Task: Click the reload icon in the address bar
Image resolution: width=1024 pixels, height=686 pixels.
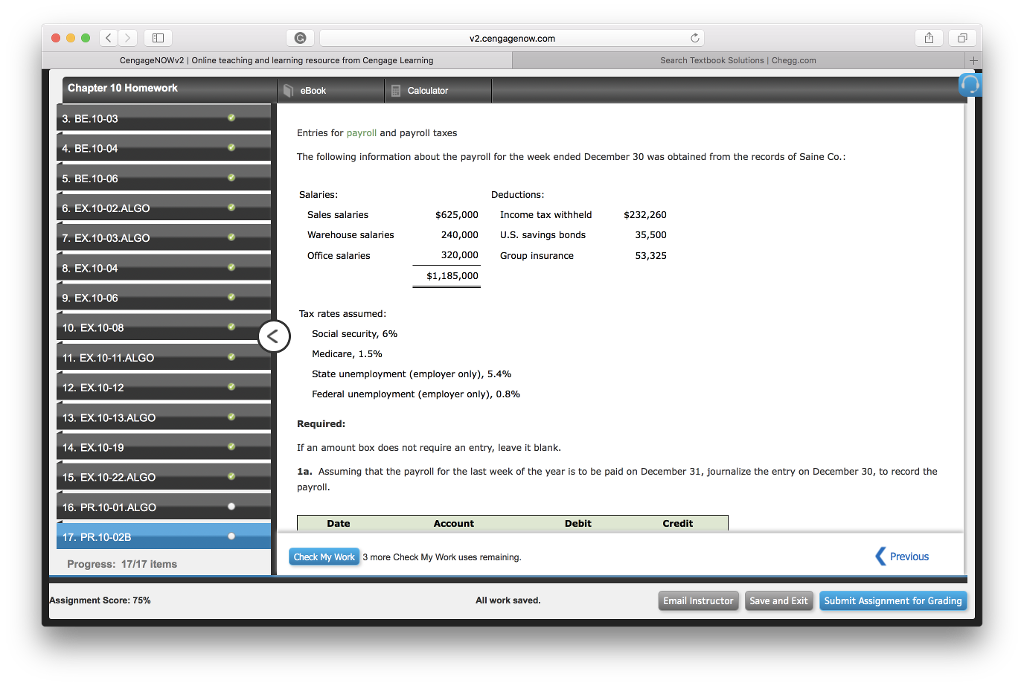Action: point(695,37)
